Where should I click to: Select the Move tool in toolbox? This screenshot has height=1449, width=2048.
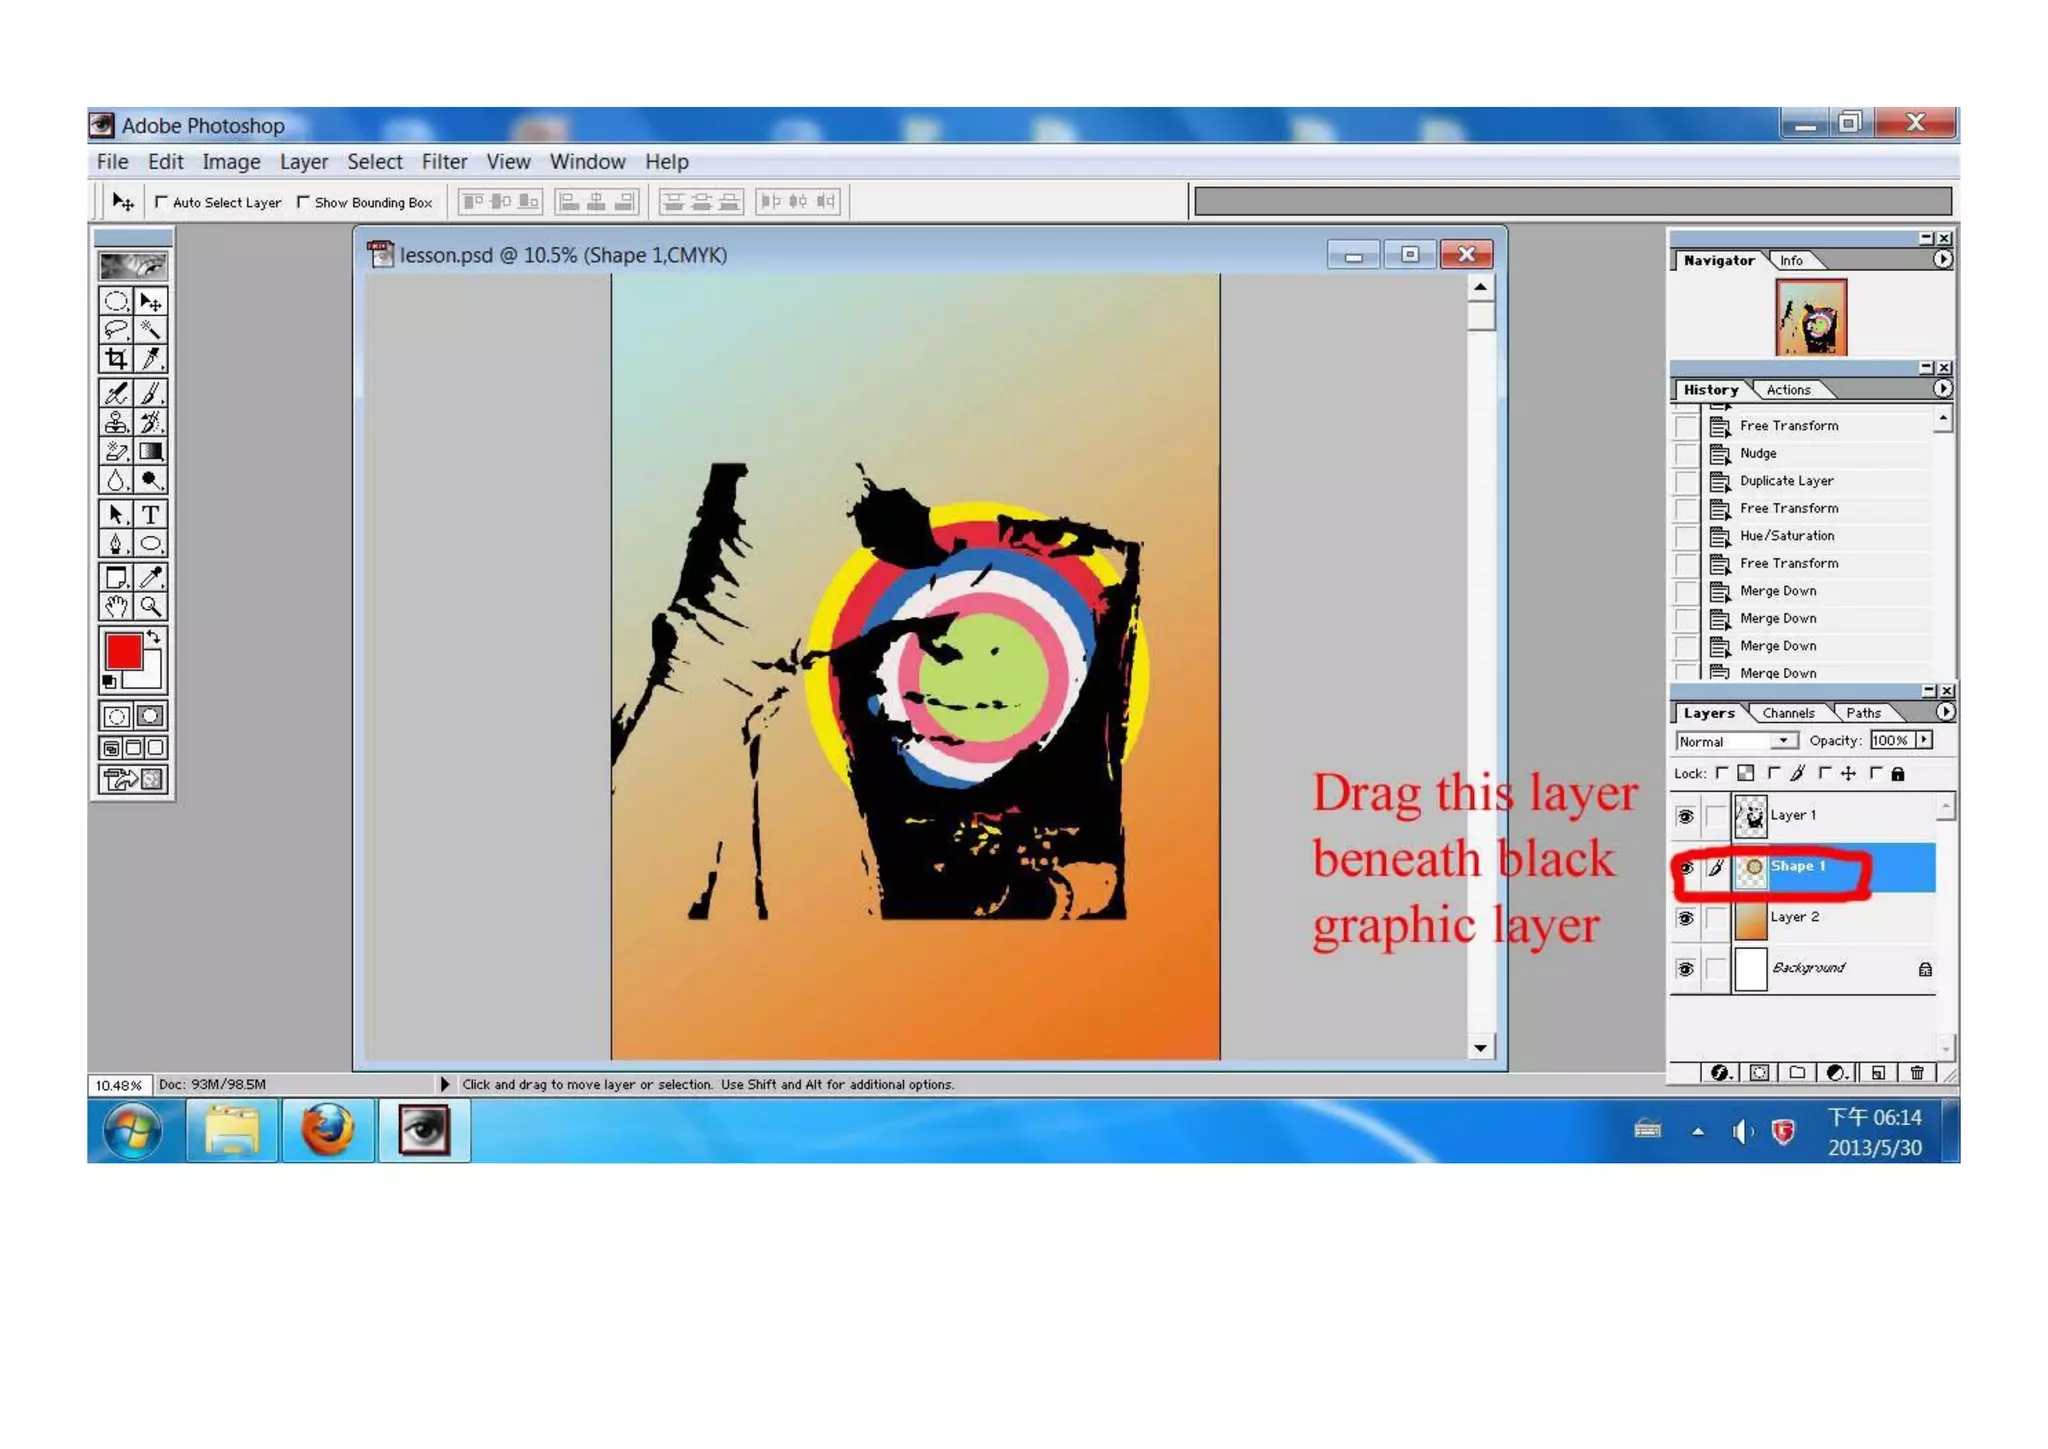click(151, 301)
